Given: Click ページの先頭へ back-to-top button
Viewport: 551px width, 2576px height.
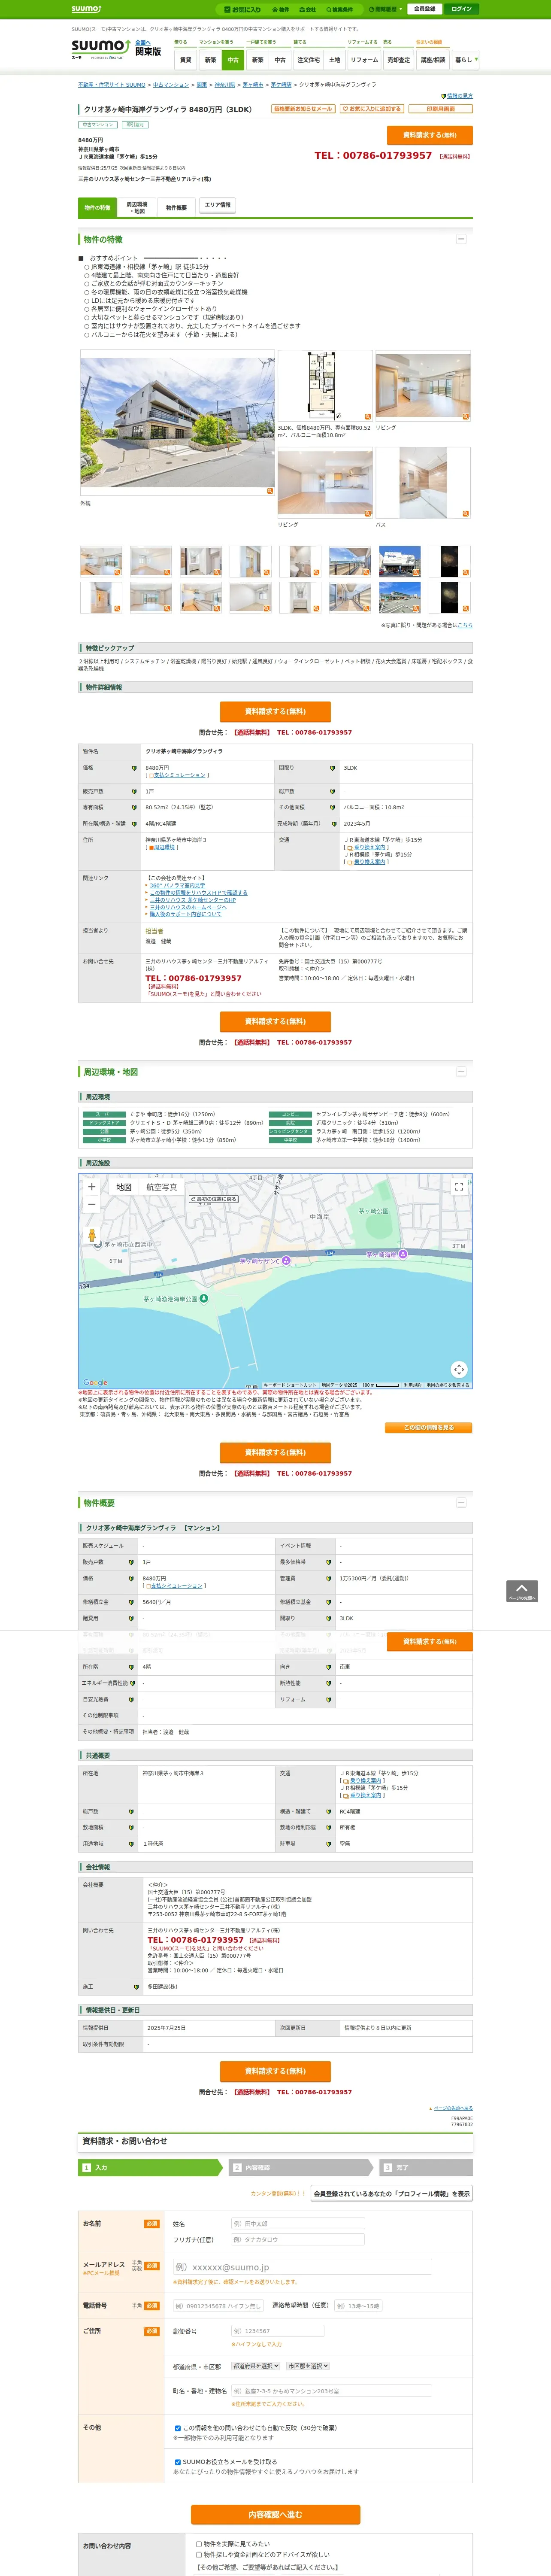Looking at the screenshot, I should click(x=522, y=1591).
